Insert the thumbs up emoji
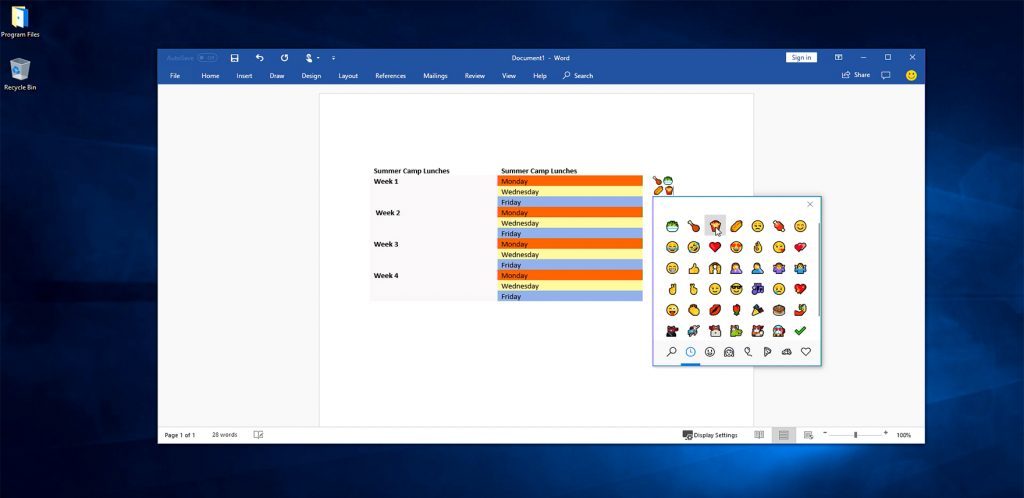 [694, 268]
